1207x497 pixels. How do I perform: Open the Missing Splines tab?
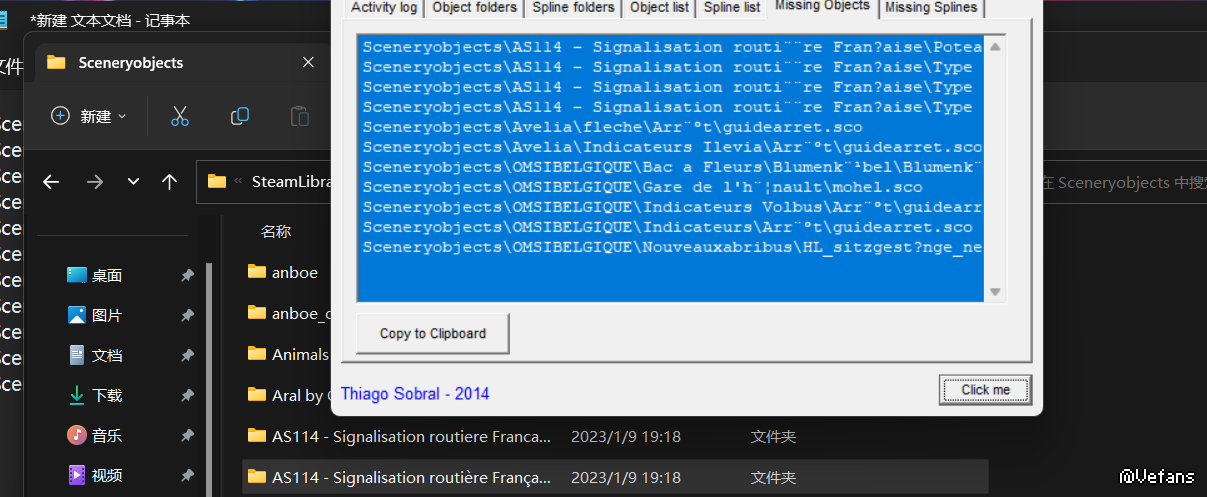point(932,8)
